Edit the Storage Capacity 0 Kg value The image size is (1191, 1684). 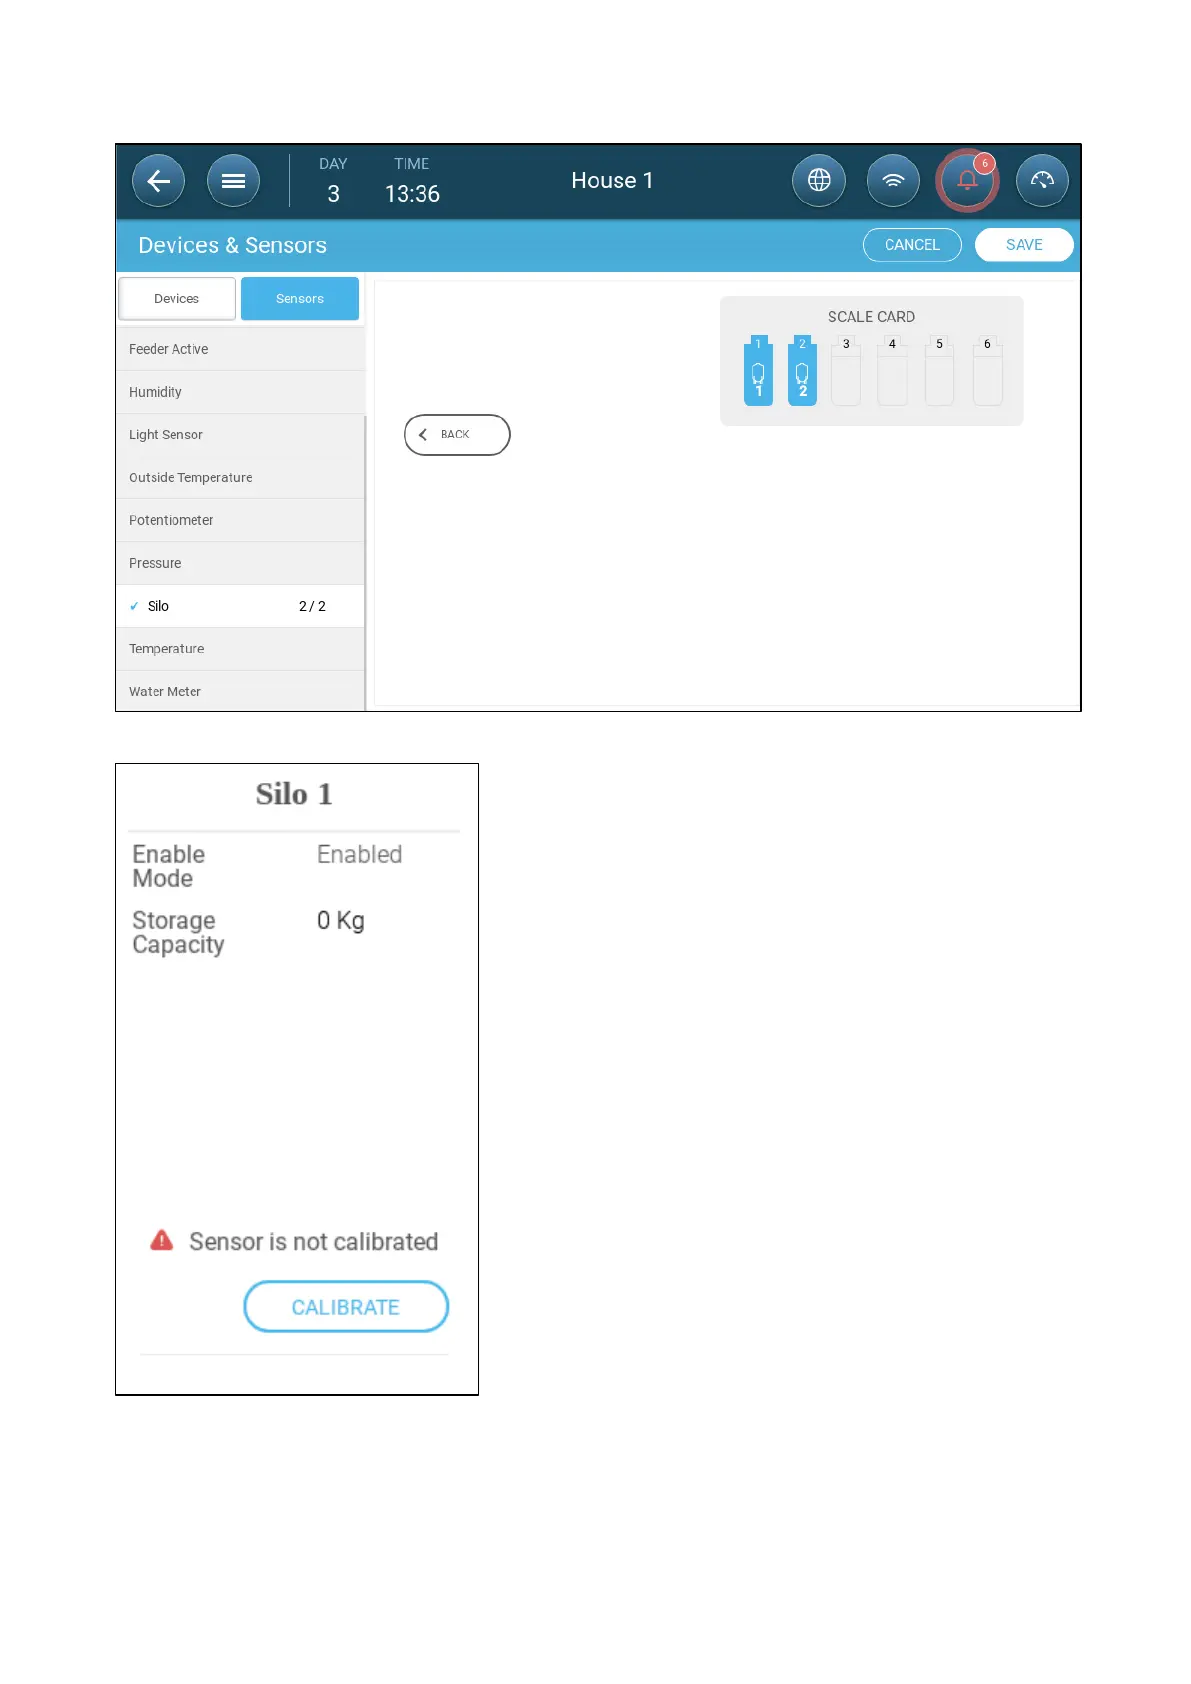tap(340, 921)
